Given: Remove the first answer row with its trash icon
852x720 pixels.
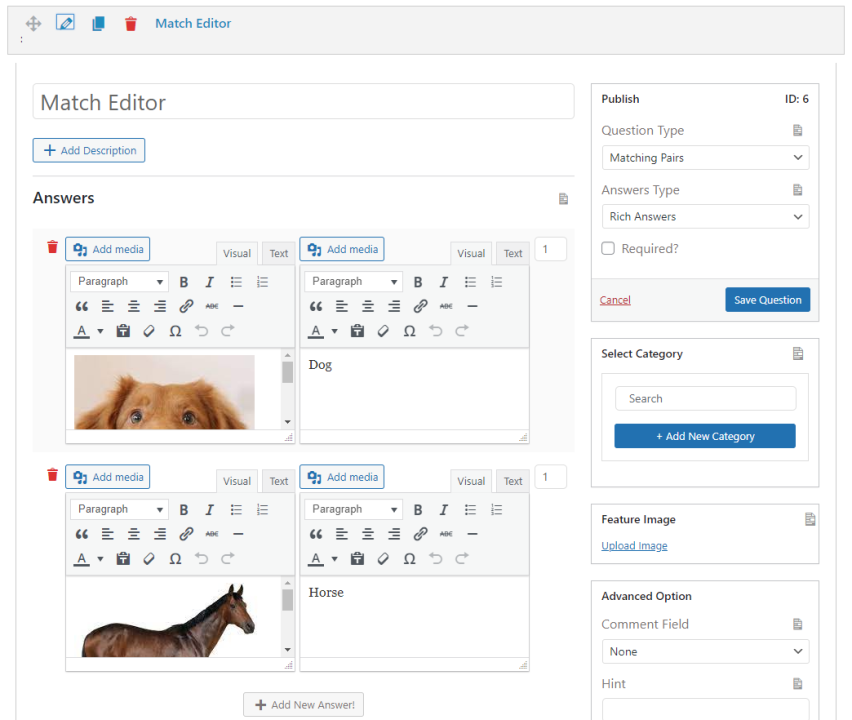Looking at the screenshot, I should (52, 246).
